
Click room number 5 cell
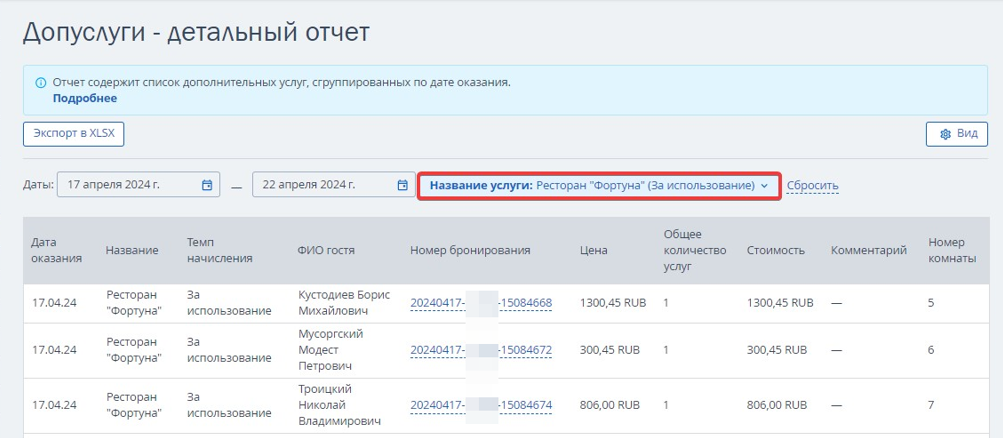(x=931, y=302)
